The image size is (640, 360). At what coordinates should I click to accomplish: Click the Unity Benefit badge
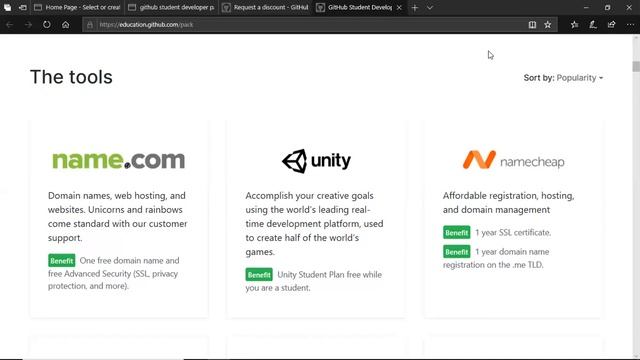[x=259, y=275]
